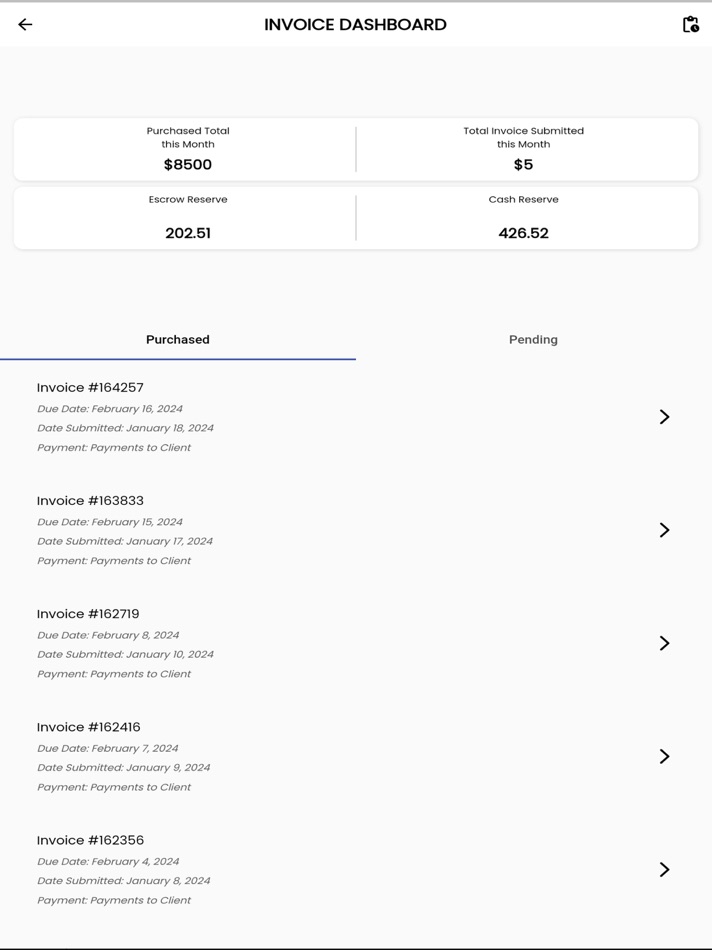Tap the Escrow Reserve value
The image size is (712, 950).
pyautogui.click(x=188, y=233)
